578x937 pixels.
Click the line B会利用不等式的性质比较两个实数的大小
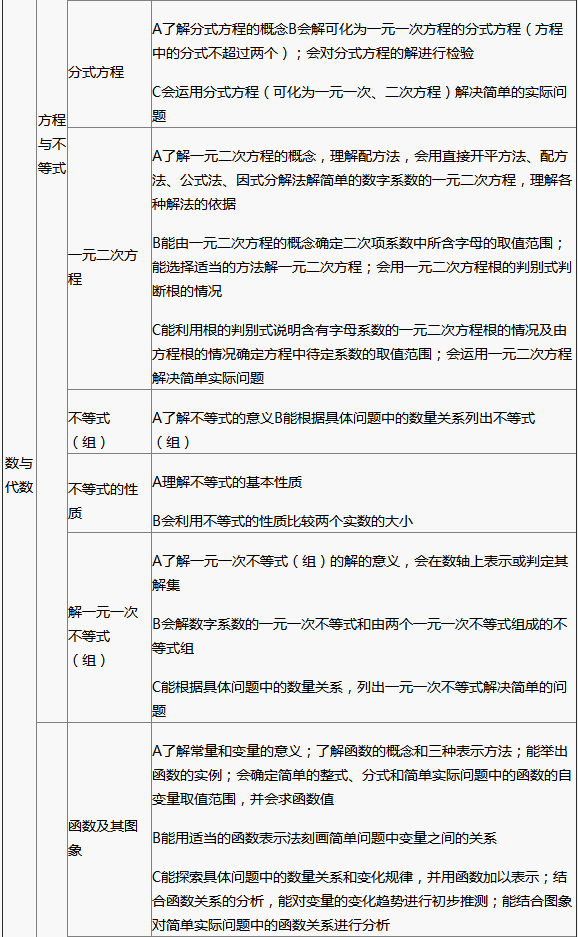(x=283, y=521)
